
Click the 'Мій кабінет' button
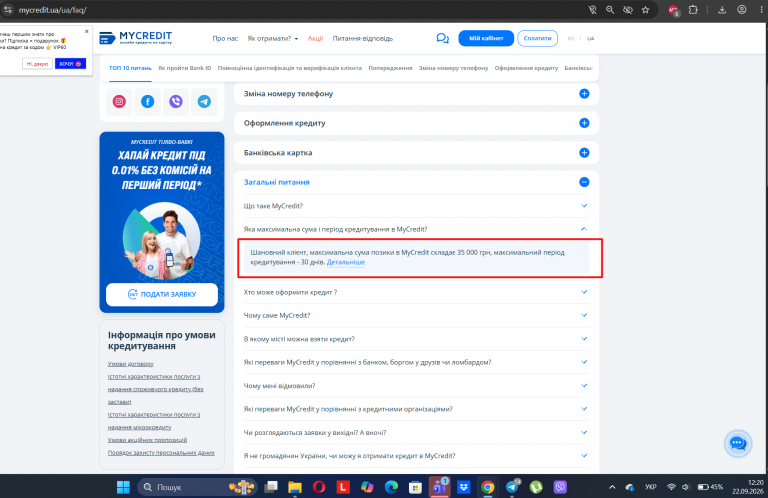point(486,38)
